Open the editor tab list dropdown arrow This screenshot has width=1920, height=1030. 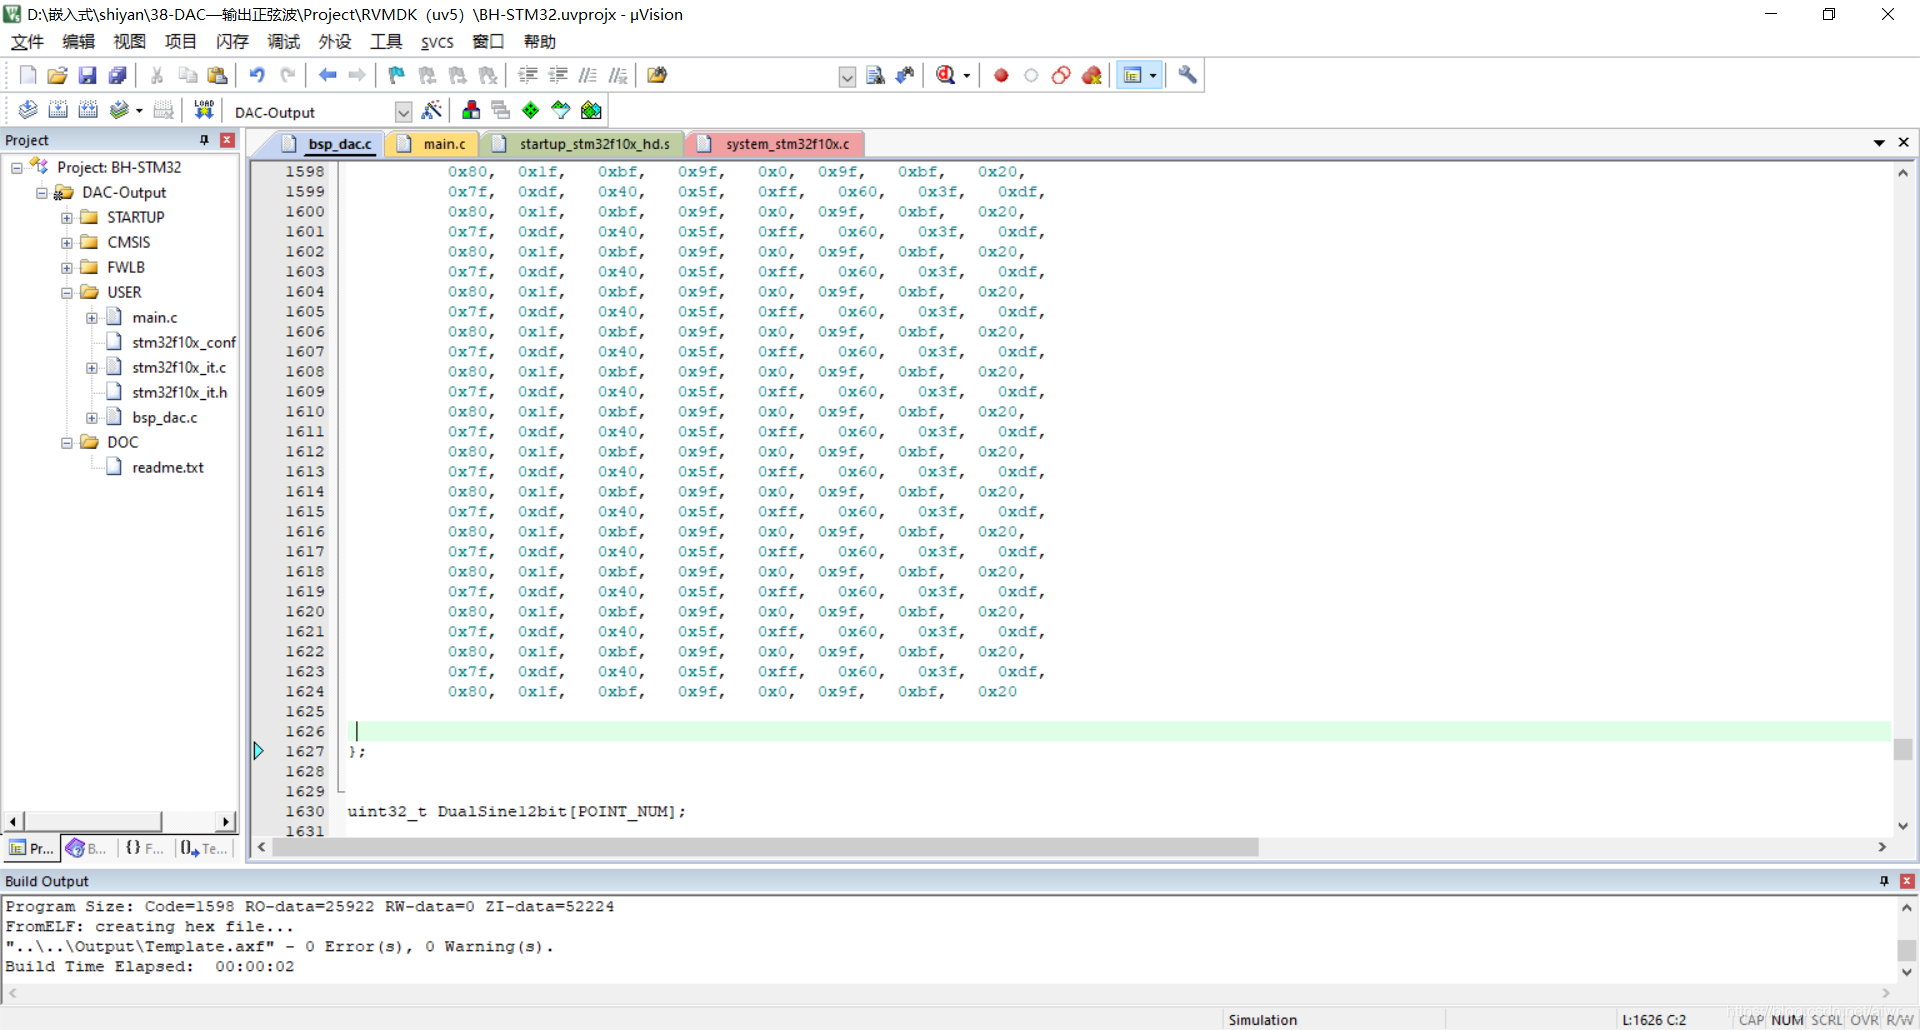[1879, 143]
